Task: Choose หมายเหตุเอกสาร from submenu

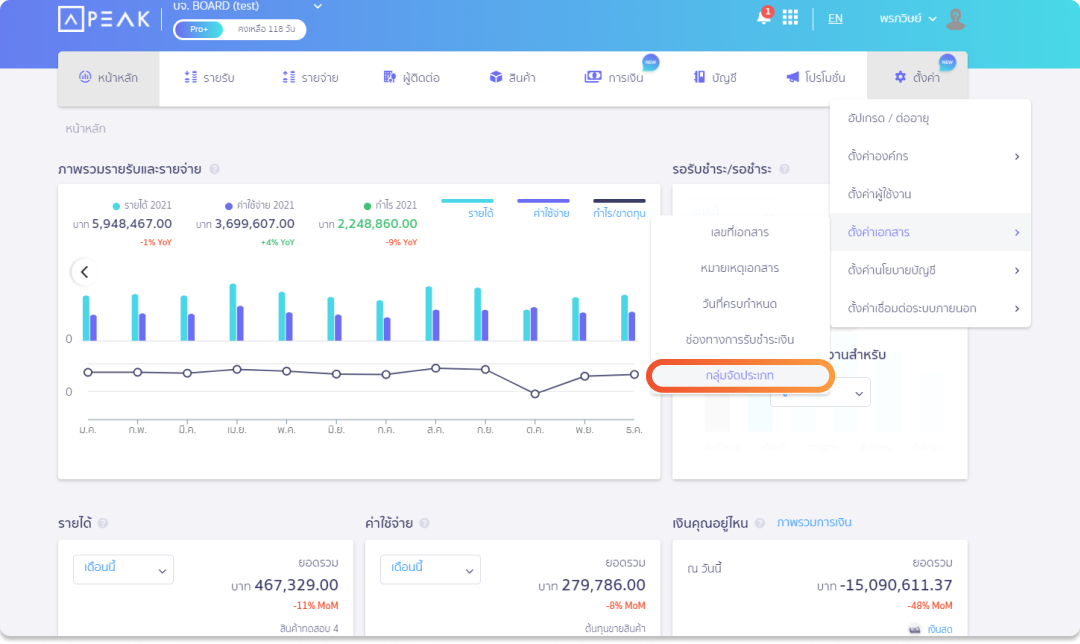Action: point(740,268)
